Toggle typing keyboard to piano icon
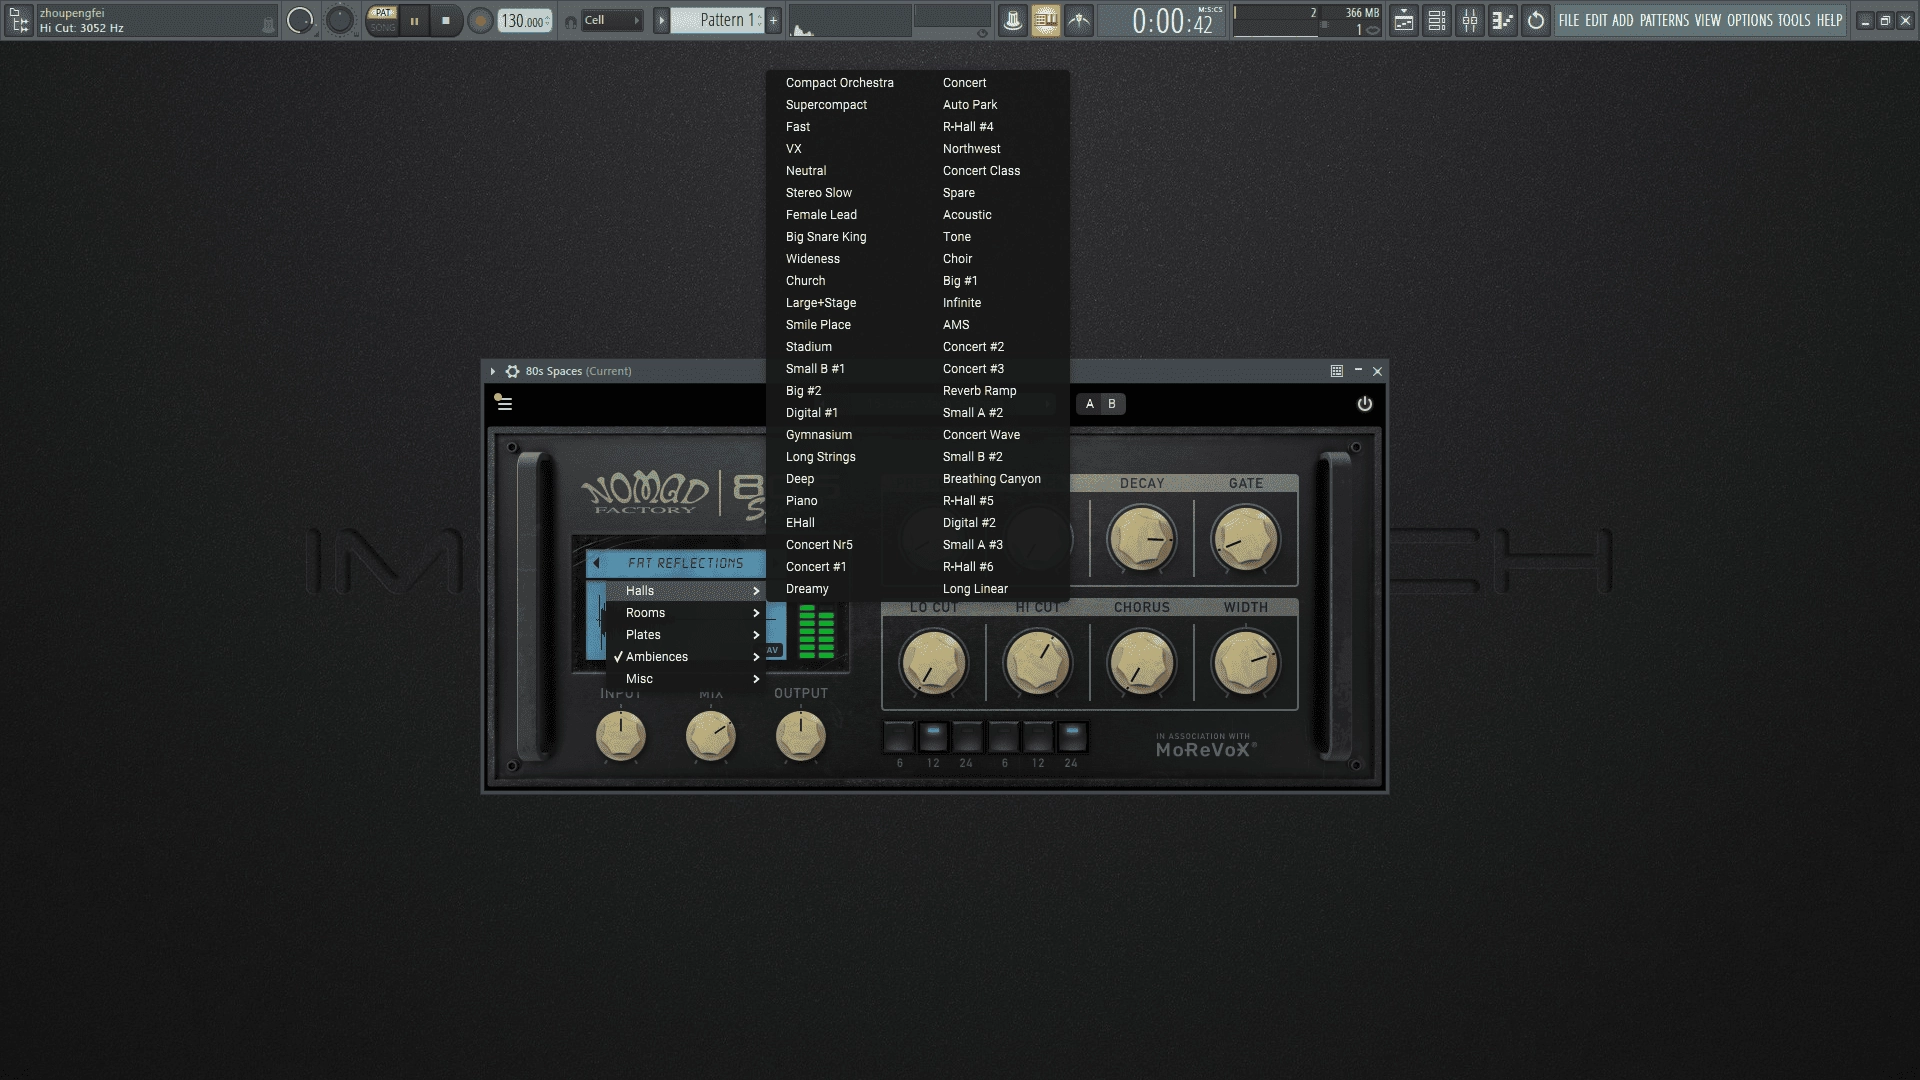Screen dimensions: 1920x1080 coord(1045,20)
